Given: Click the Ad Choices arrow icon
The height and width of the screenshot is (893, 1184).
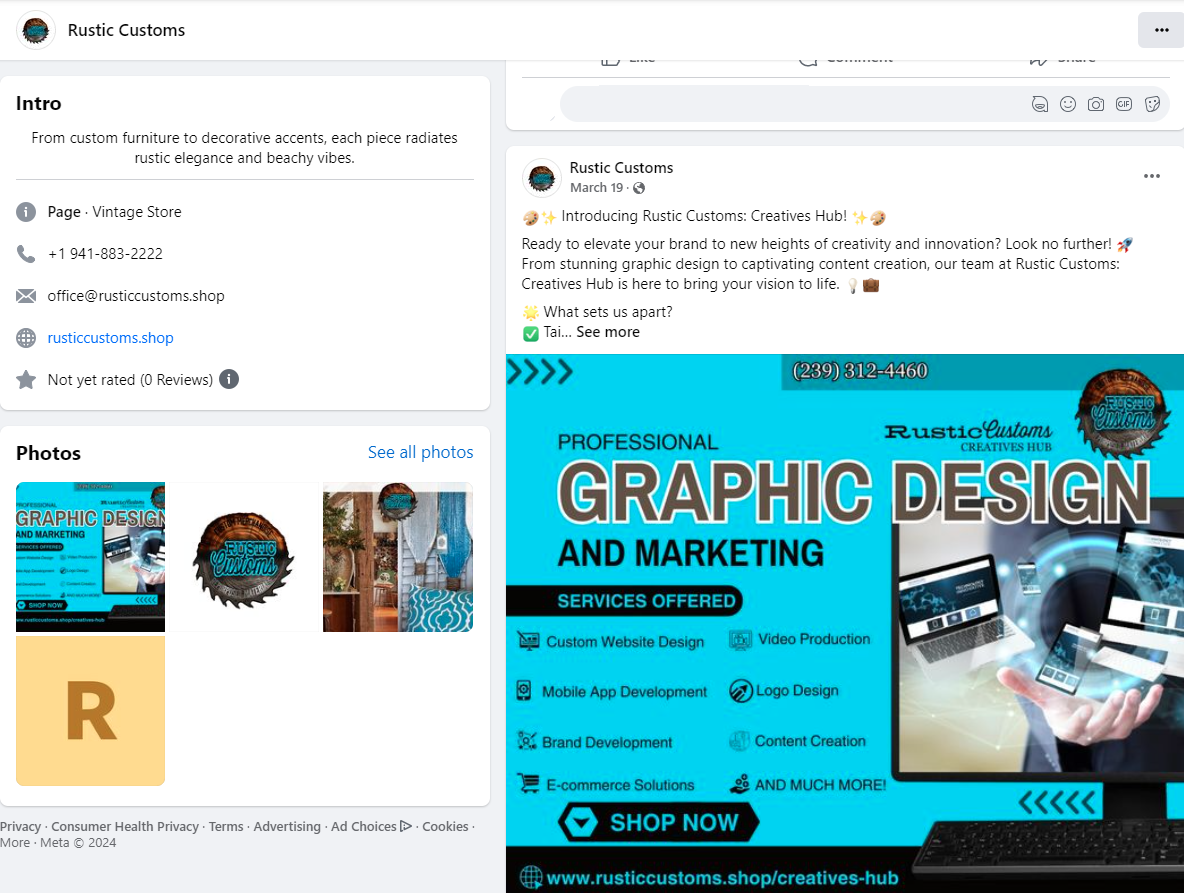Looking at the screenshot, I should (x=406, y=826).
